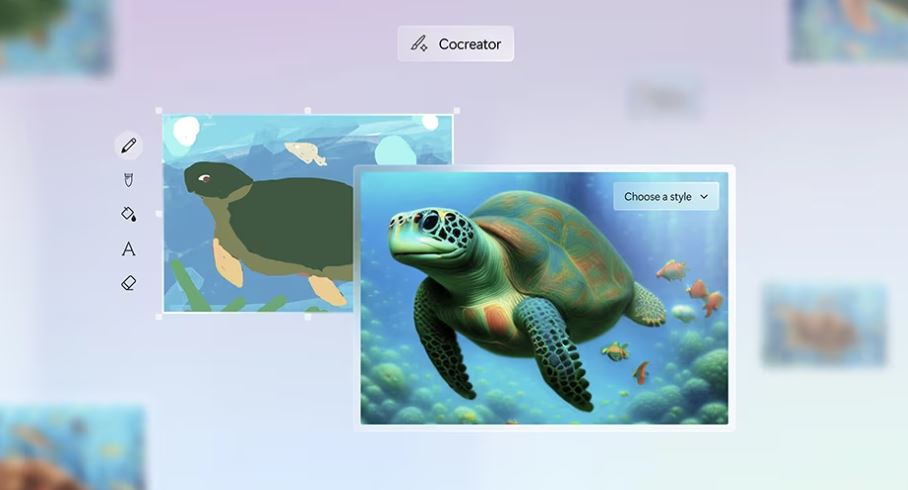Viewport: 908px width, 490px height.
Task: Click the bottom-center canvas resize handle
Action: click(307, 316)
